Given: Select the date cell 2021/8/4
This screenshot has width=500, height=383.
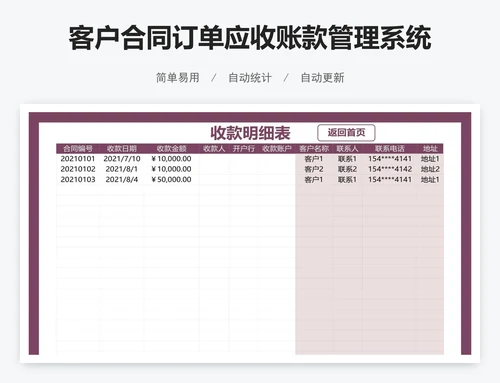Looking at the screenshot, I should click(x=122, y=179).
